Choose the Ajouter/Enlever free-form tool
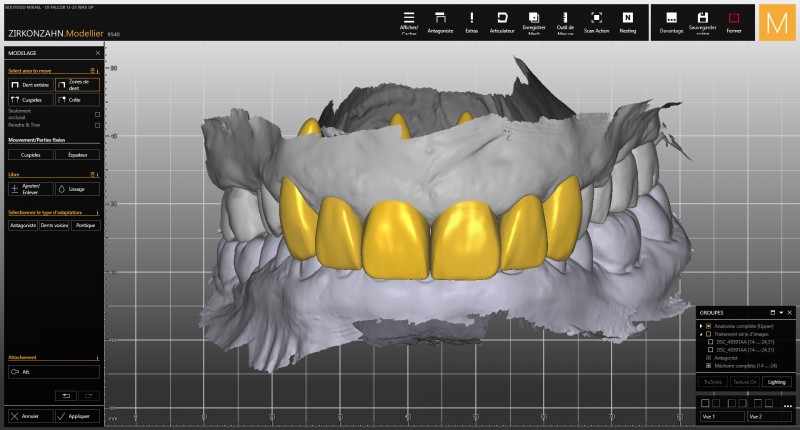 point(31,189)
